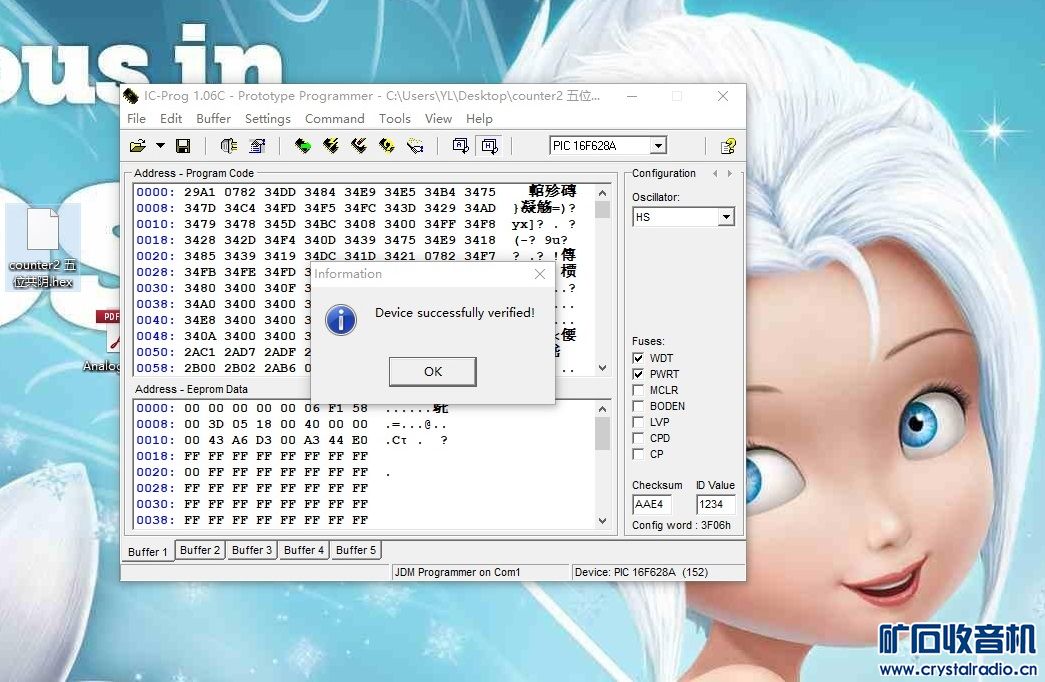Screen dimensions: 1045x682
Task: Enable the MCLR fuse checkbox
Action: point(638,390)
